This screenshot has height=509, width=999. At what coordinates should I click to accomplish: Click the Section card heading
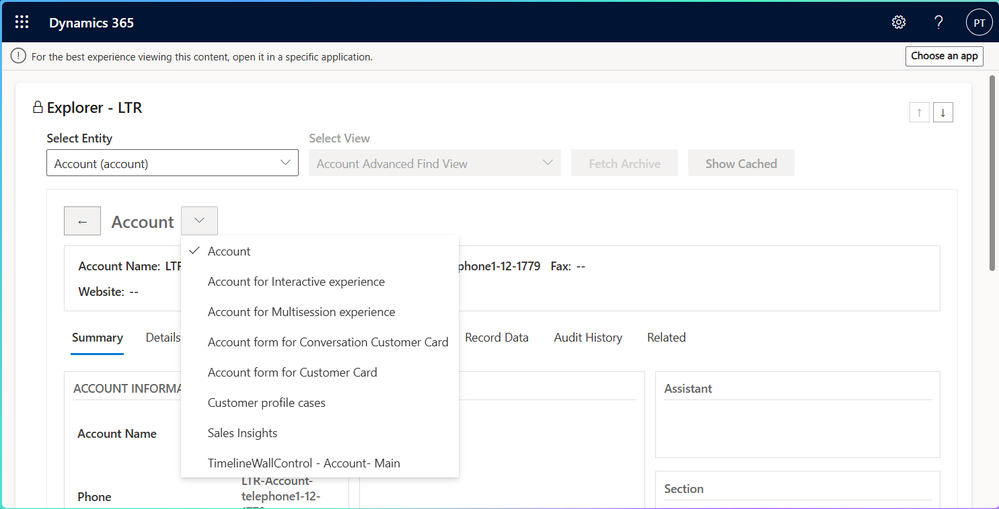pyautogui.click(x=684, y=489)
